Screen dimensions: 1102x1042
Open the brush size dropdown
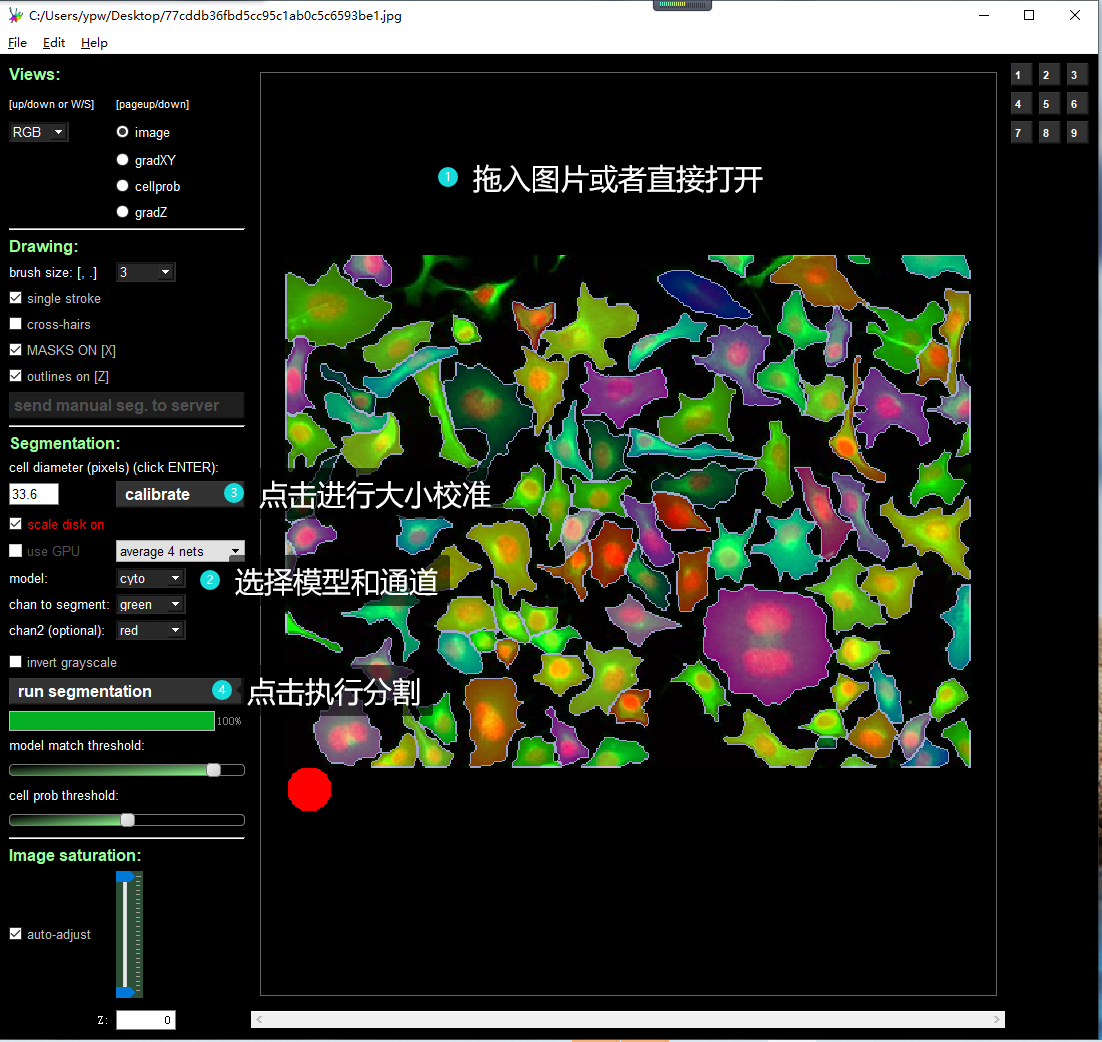click(x=145, y=271)
